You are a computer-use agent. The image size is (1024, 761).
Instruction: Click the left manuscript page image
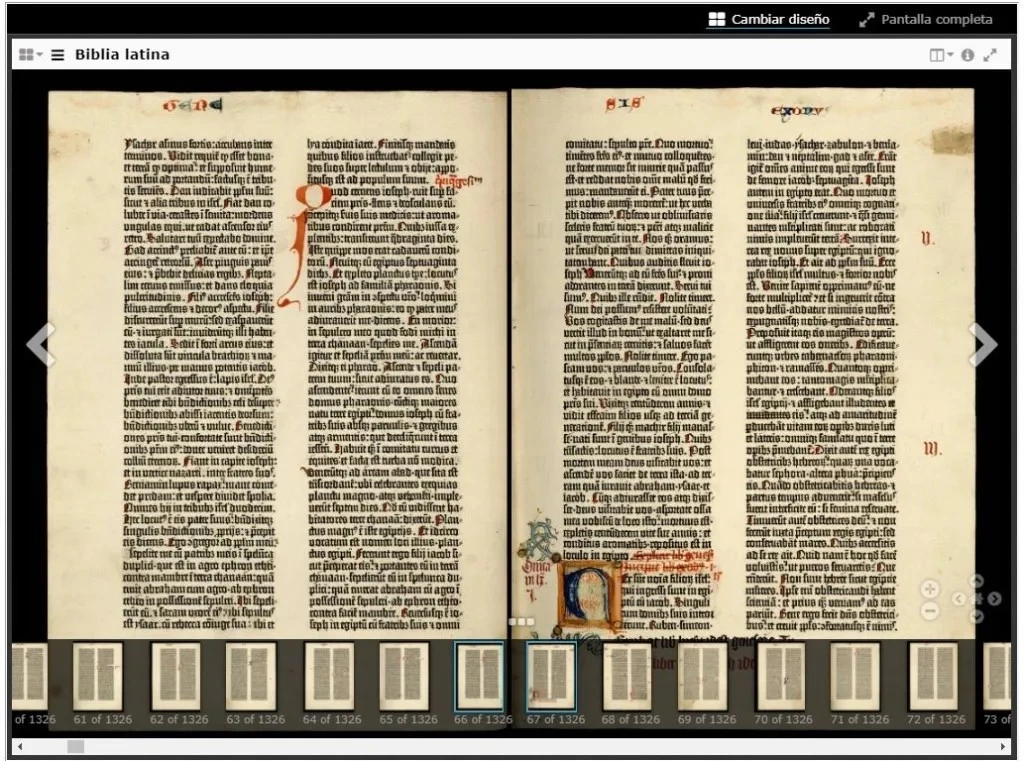pyautogui.click(x=278, y=364)
